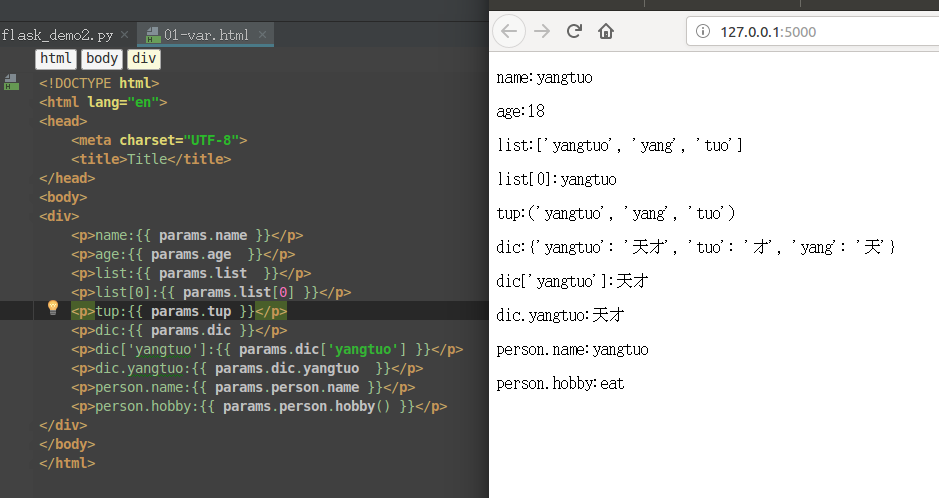Click the params.person.hobby() code line
Image resolution: width=939 pixels, height=498 pixels.
coord(259,406)
